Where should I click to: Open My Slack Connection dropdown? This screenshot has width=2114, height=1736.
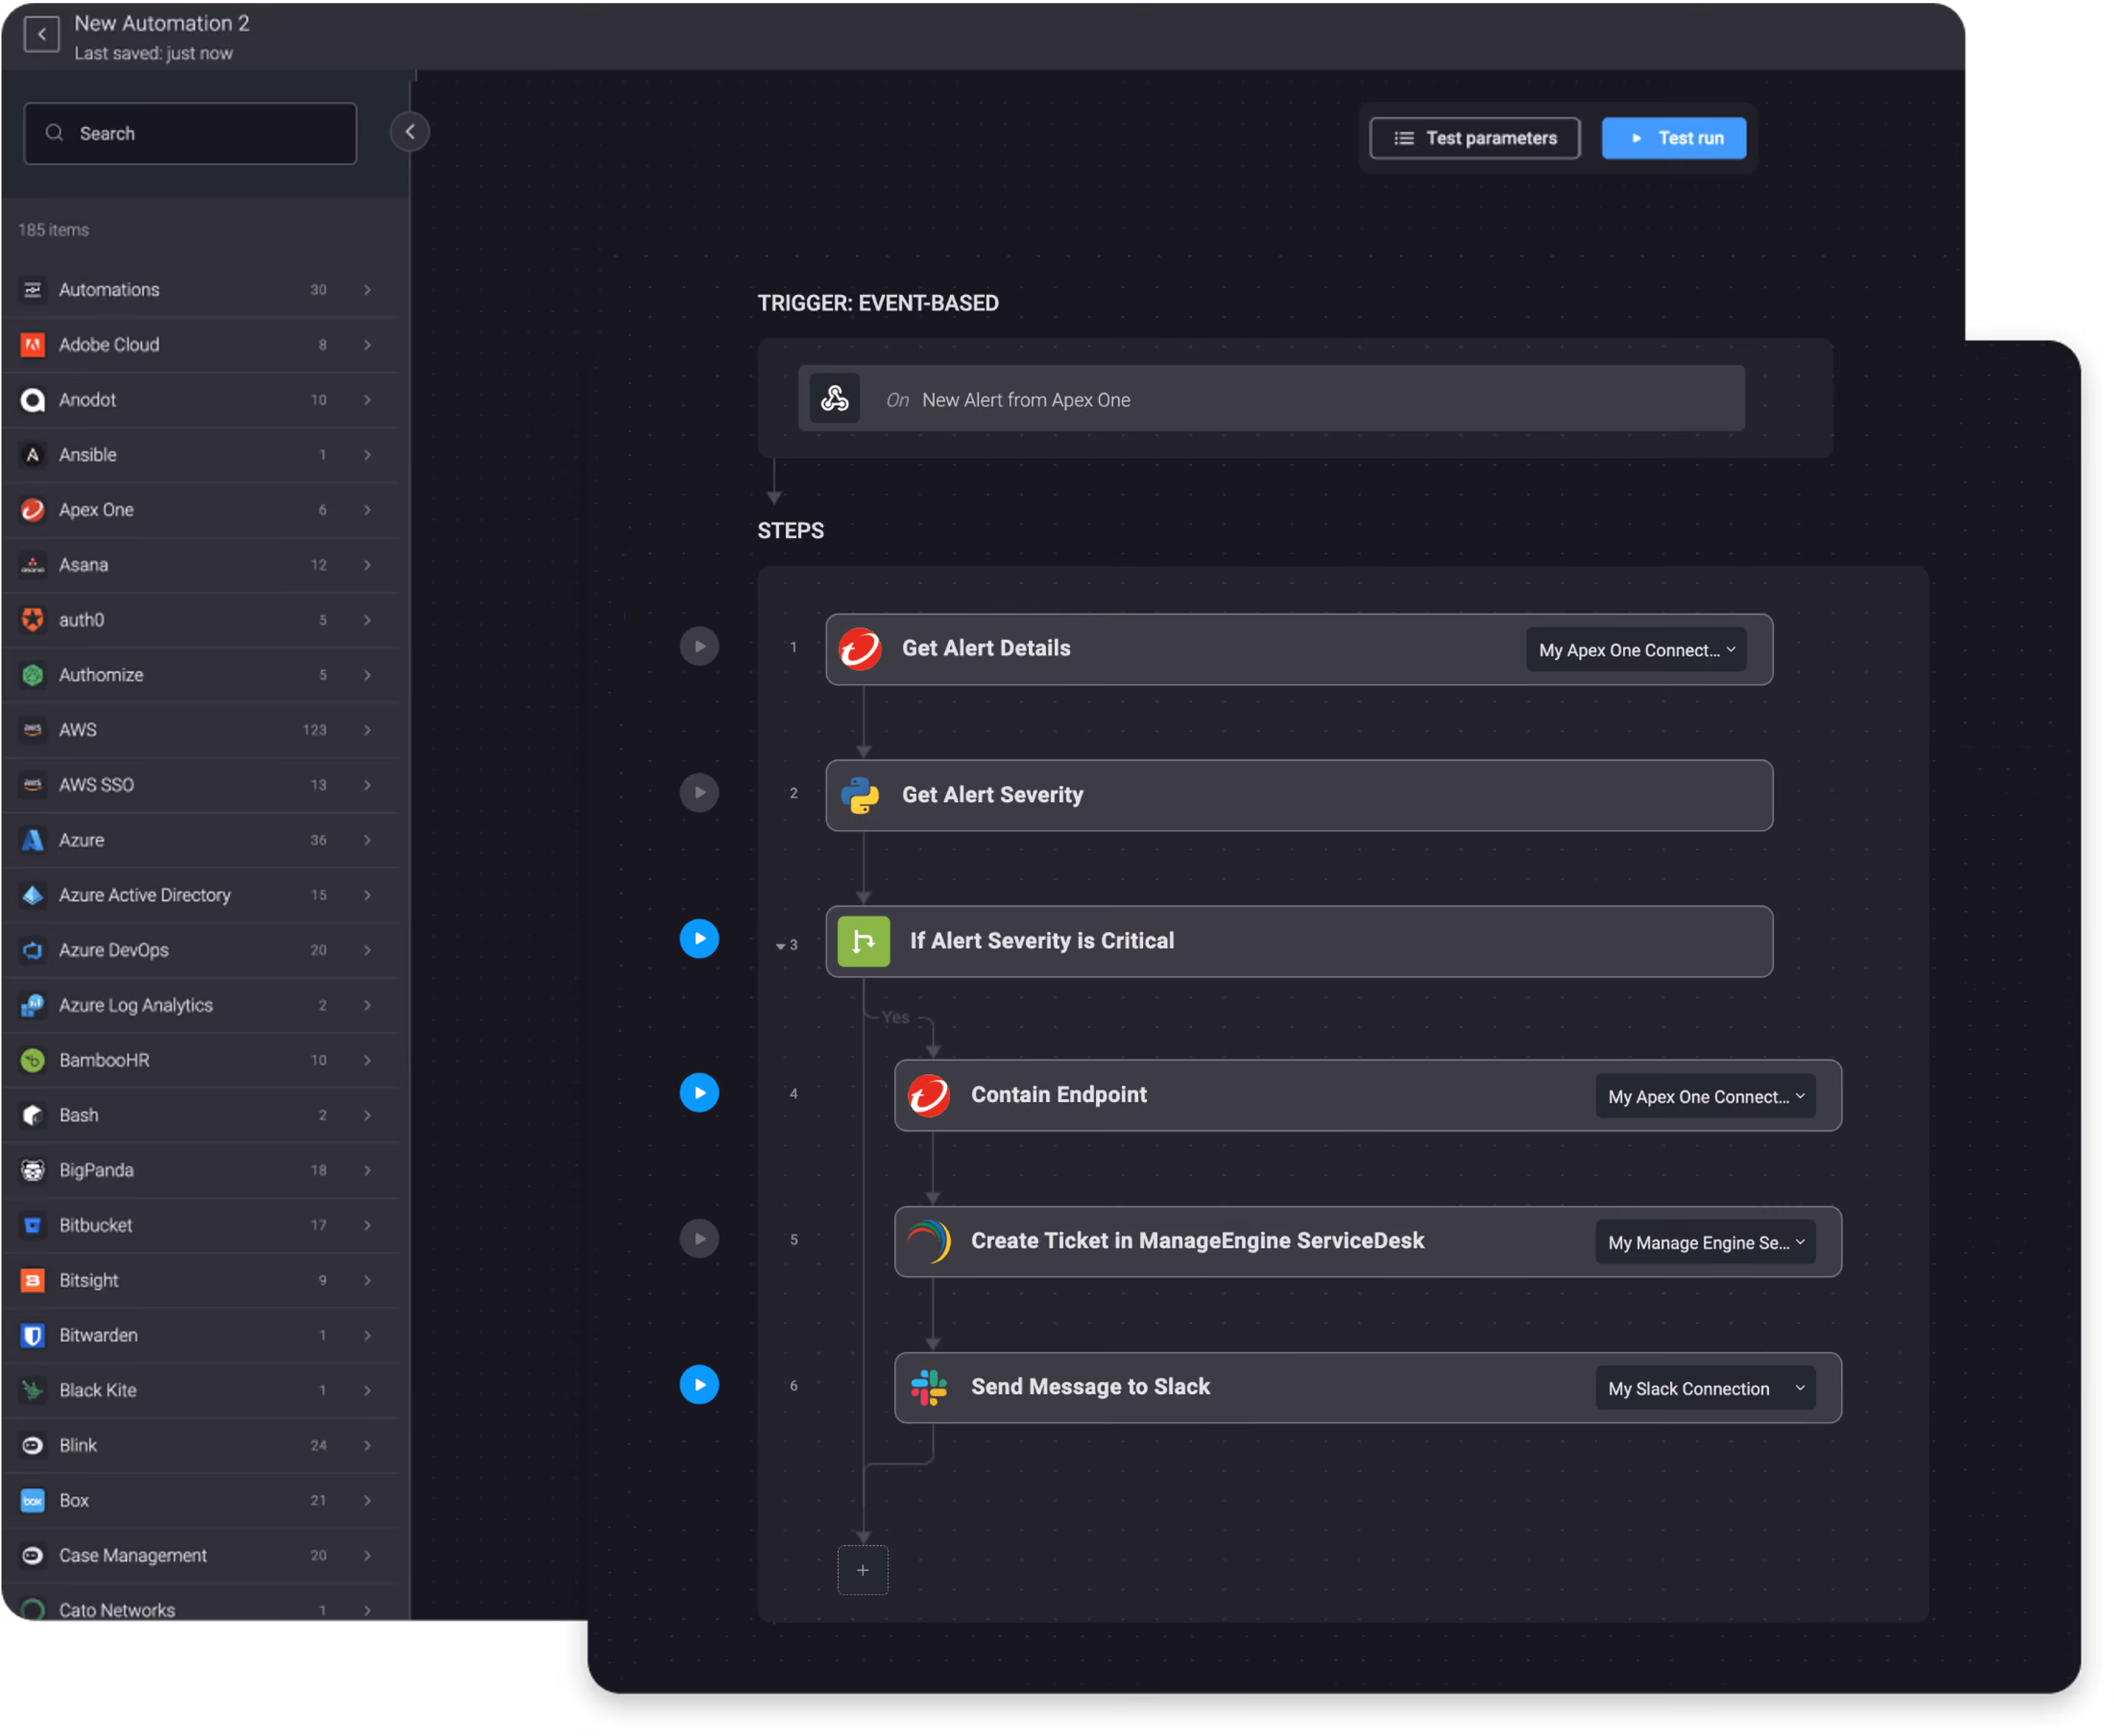click(x=1706, y=1389)
